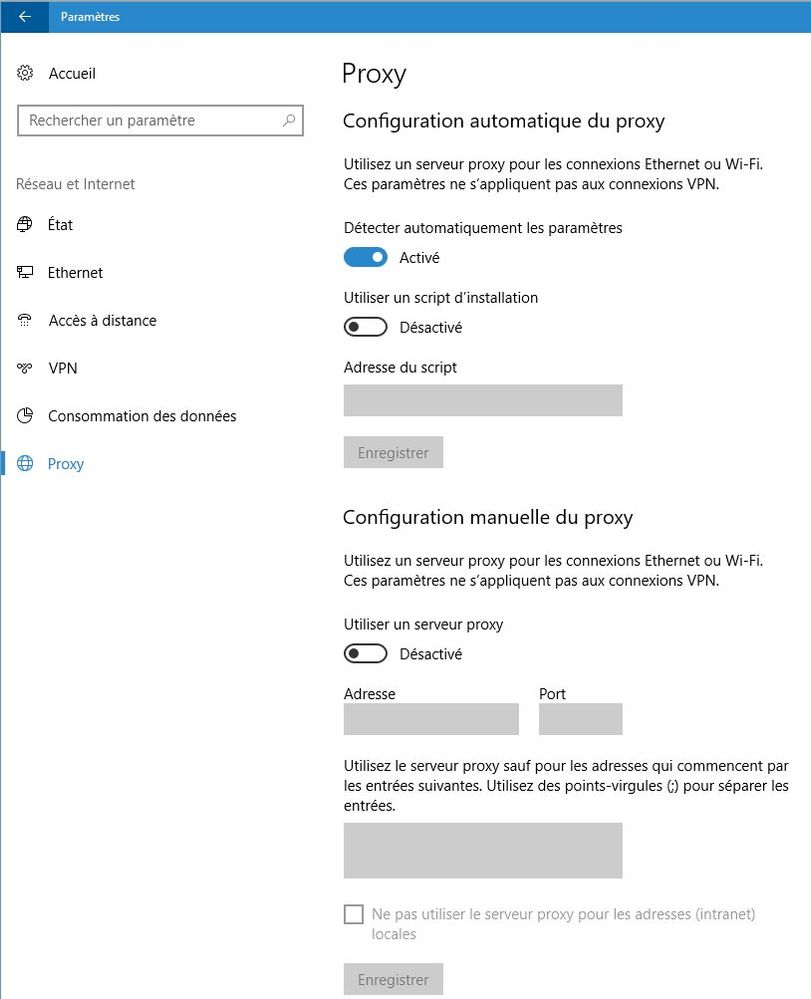
Task: Click the Proxy globe icon
Action: [x=26, y=464]
